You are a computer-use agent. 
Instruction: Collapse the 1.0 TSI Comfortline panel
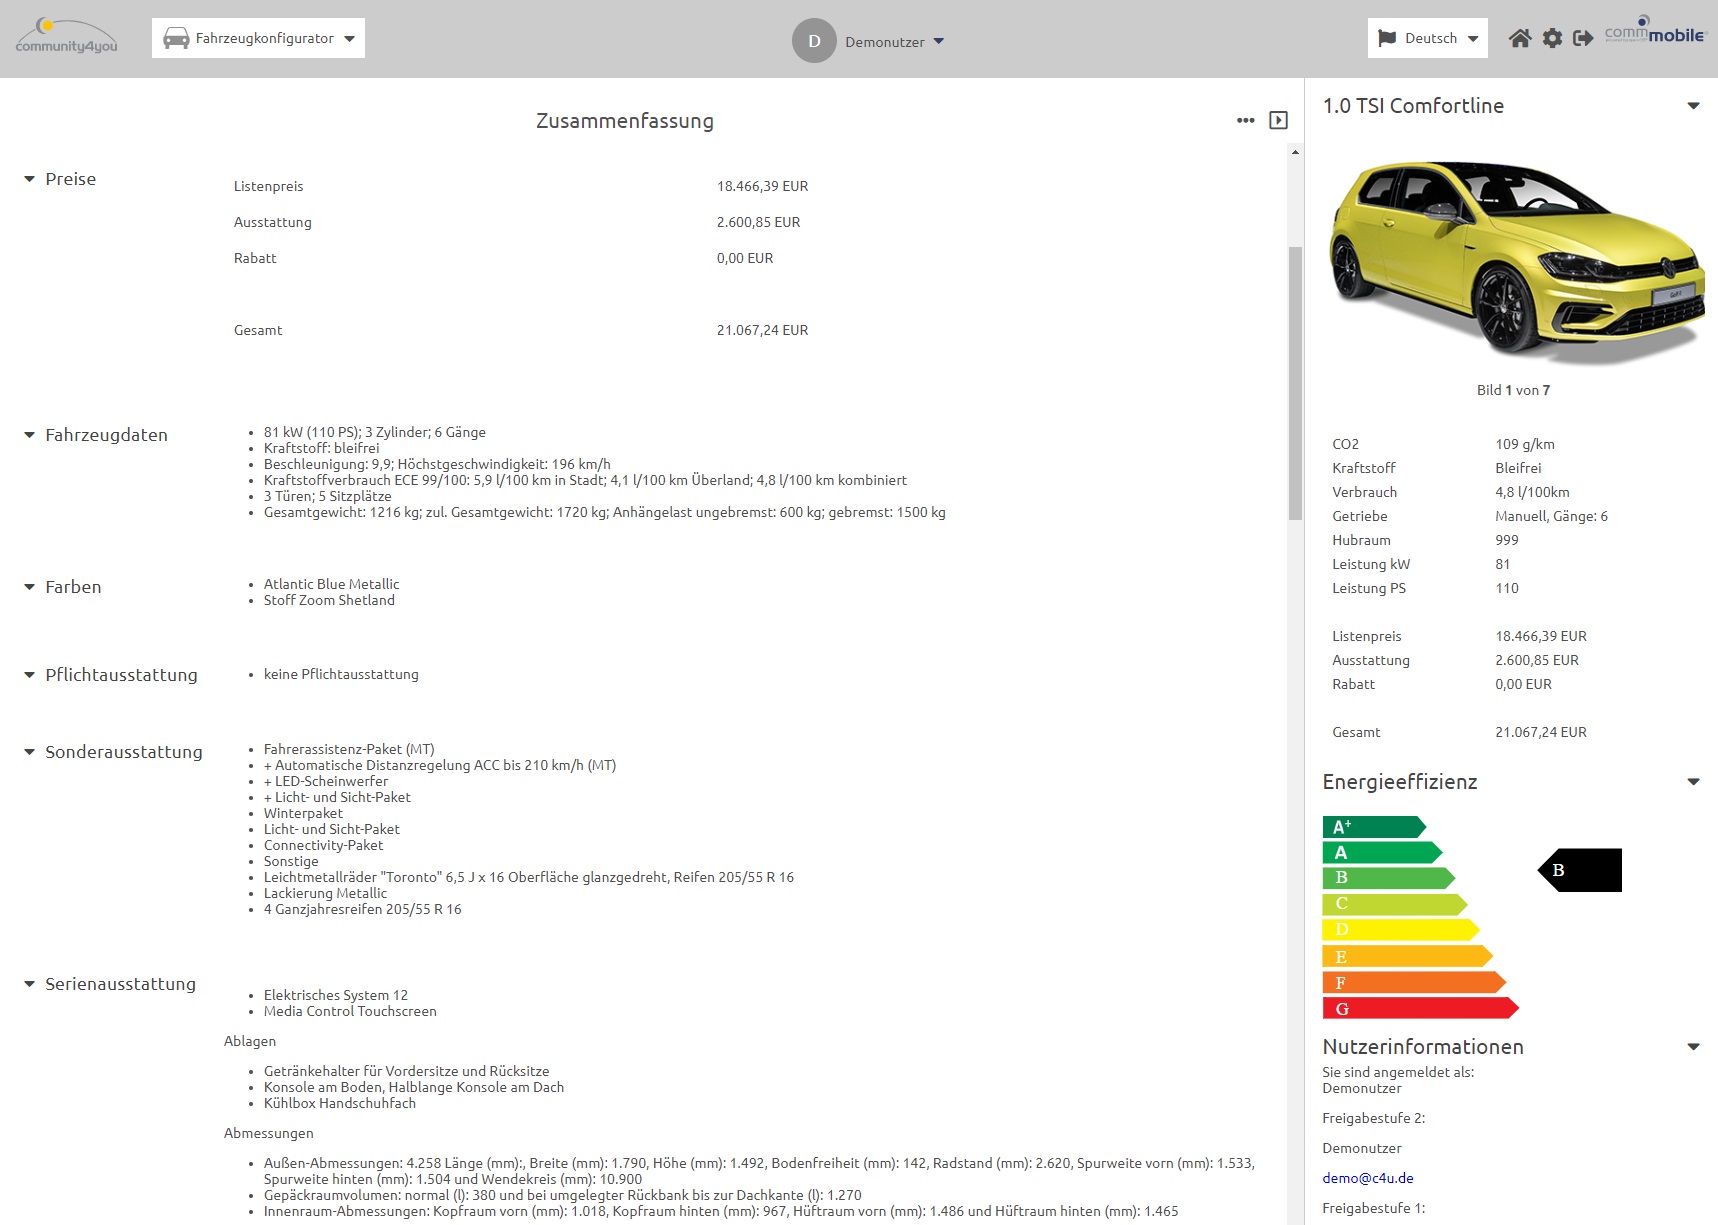(x=1693, y=106)
